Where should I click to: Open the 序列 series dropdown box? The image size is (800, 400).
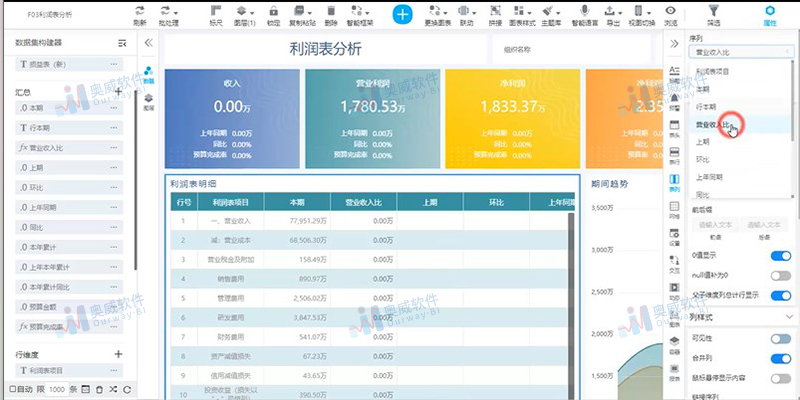[x=741, y=52]
